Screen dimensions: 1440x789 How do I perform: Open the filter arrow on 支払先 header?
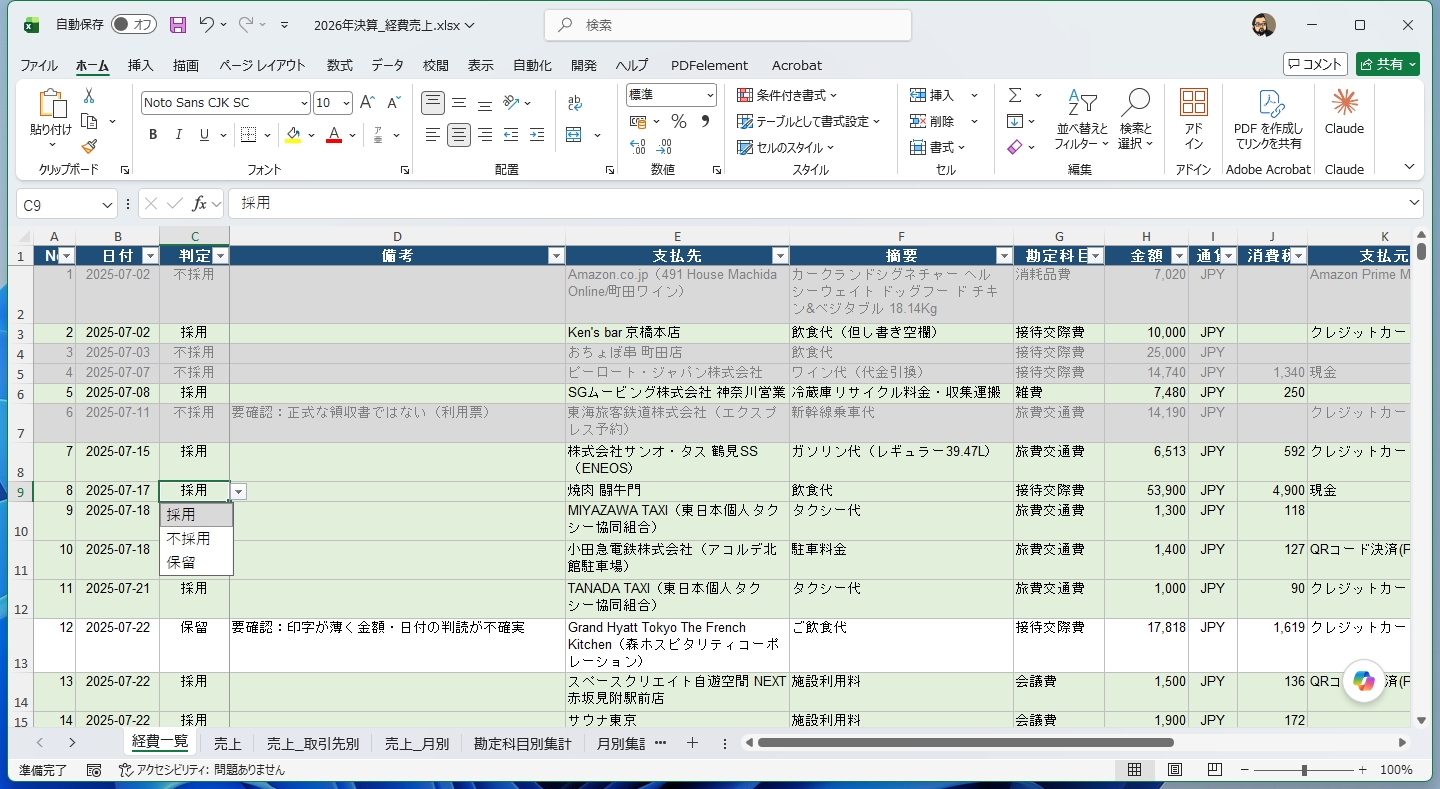(x=780, y=256)
